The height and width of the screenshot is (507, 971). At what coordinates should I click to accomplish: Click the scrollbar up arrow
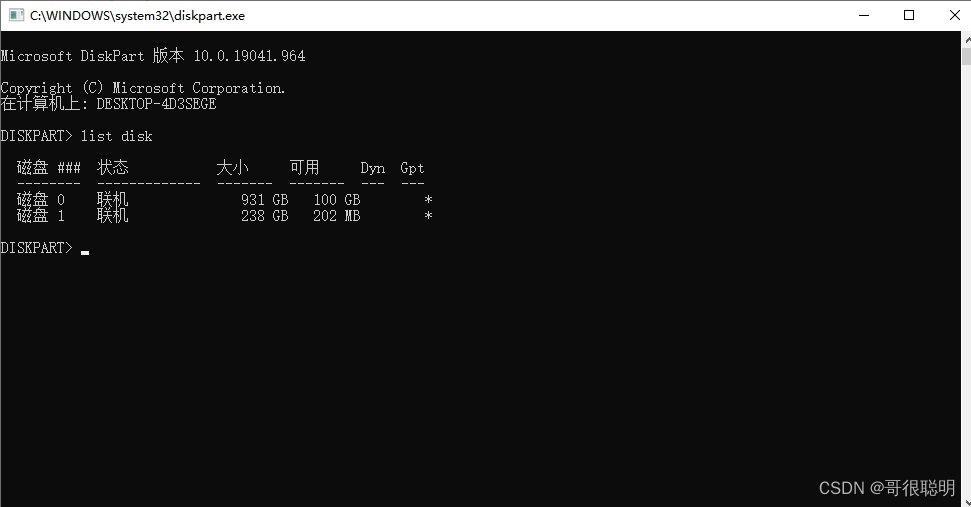(x=967, y=39)
